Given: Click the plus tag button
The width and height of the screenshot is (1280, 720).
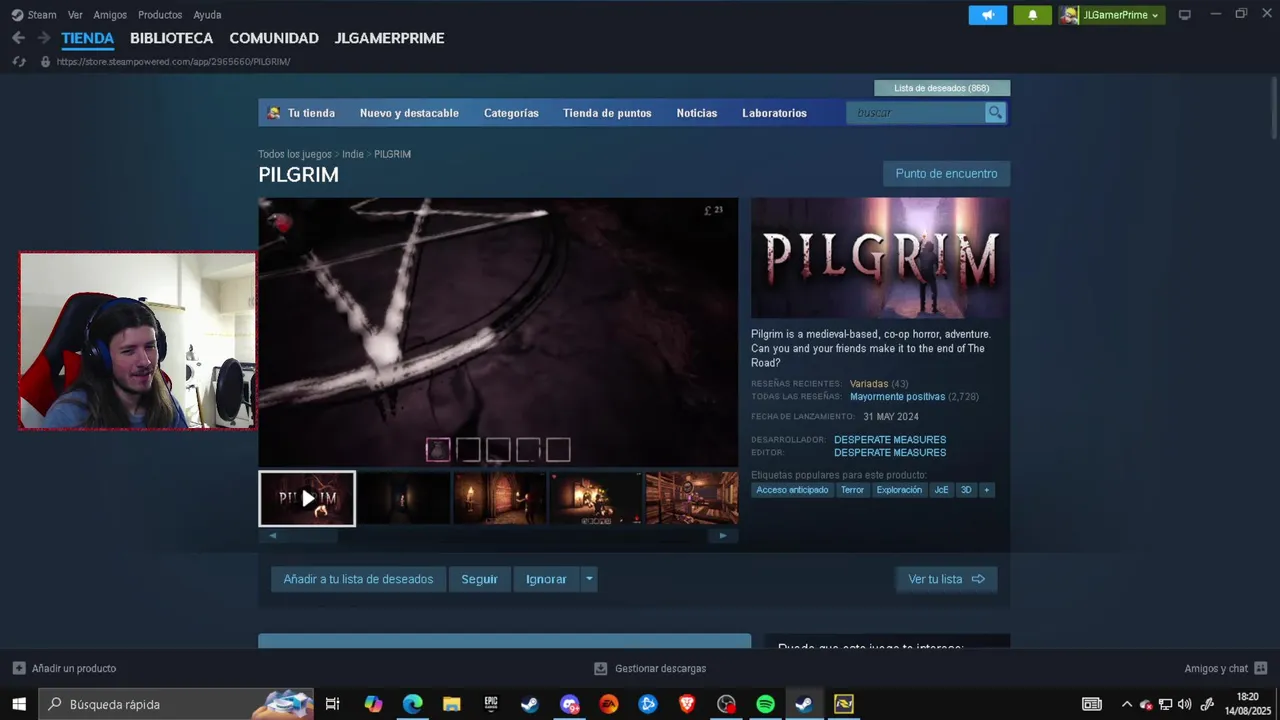Looking at the screenshot, I should [x=987, y=490].
